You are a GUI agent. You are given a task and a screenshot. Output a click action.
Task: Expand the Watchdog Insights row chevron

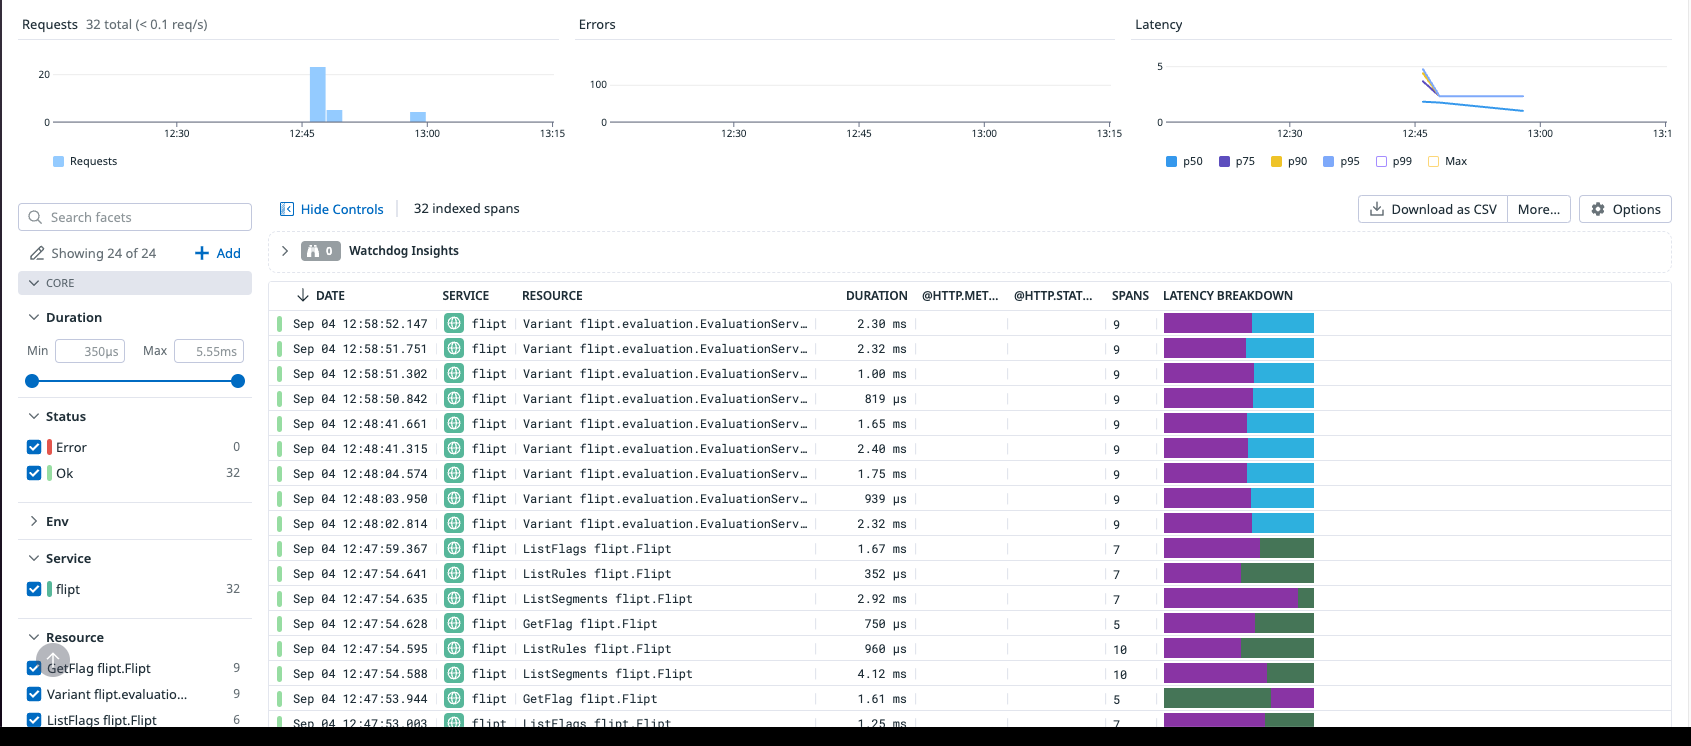pos(285,251)
